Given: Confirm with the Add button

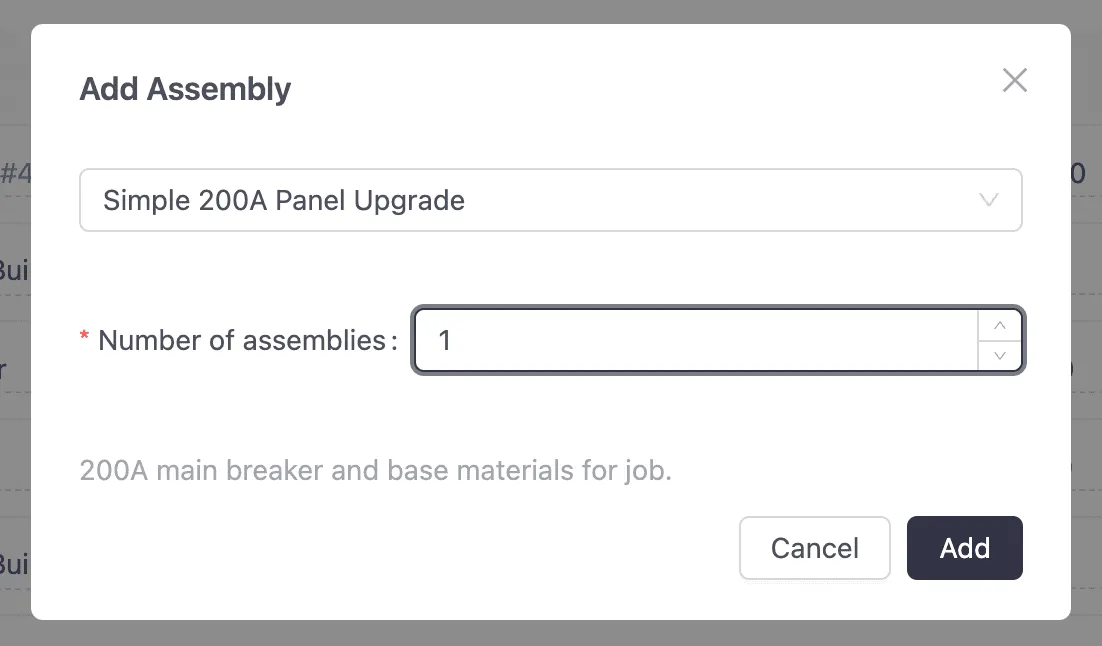Looking at the screenshot, I should (x=964, y=548).
